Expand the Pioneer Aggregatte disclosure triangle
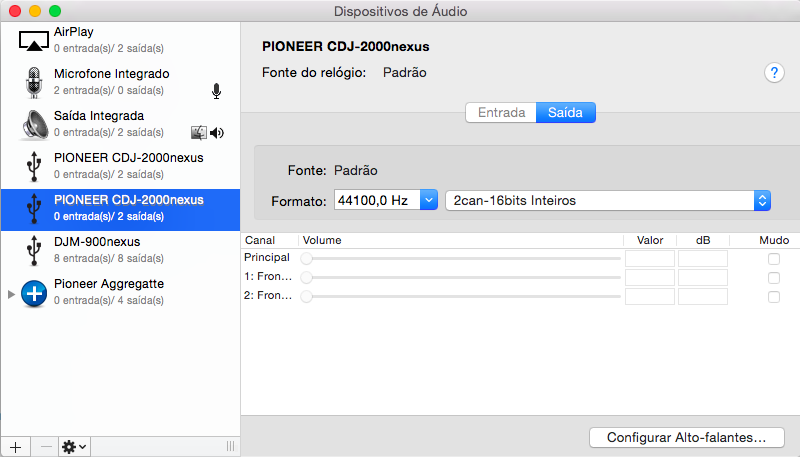Image resolution: width=800 pixels, height=457 pixels. pos(11,293)
